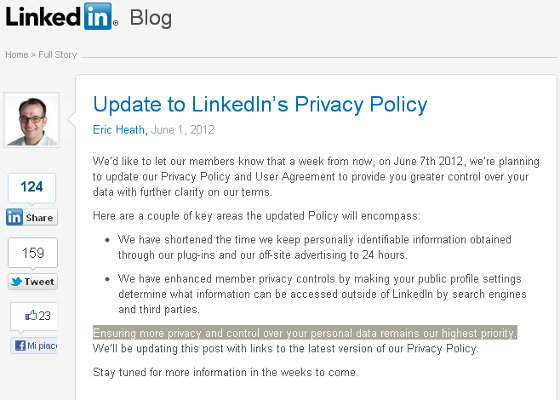Screen dimensions: 560x400
Task: Open author Eric Heath's page
Action: click(x=120, y=130)
